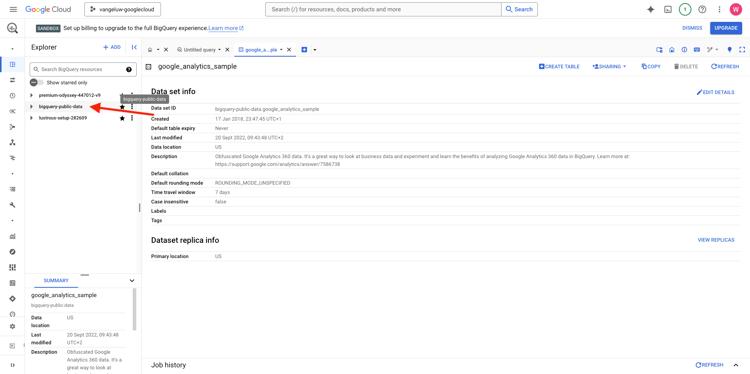Open the BigQuery product icon
Viewport: 750px width, 374px height.
click(x=12, y=28)
